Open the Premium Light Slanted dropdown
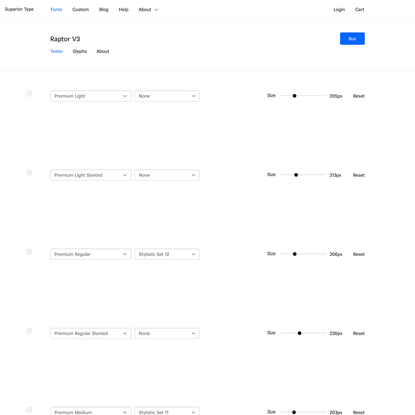This screenshot has width=415, height=415. click(91, 175)
